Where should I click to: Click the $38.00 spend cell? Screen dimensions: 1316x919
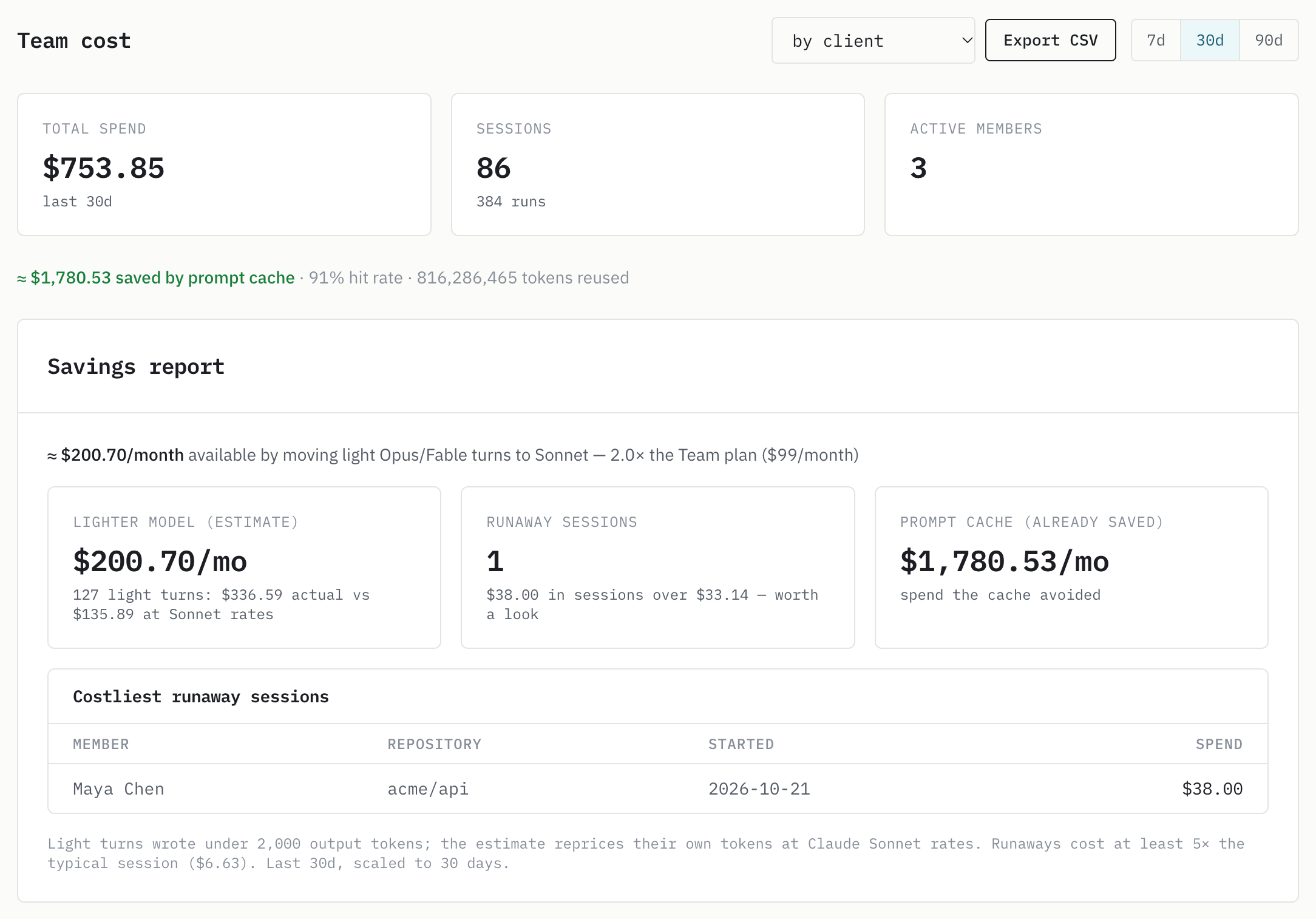[x=1212, y=789]
